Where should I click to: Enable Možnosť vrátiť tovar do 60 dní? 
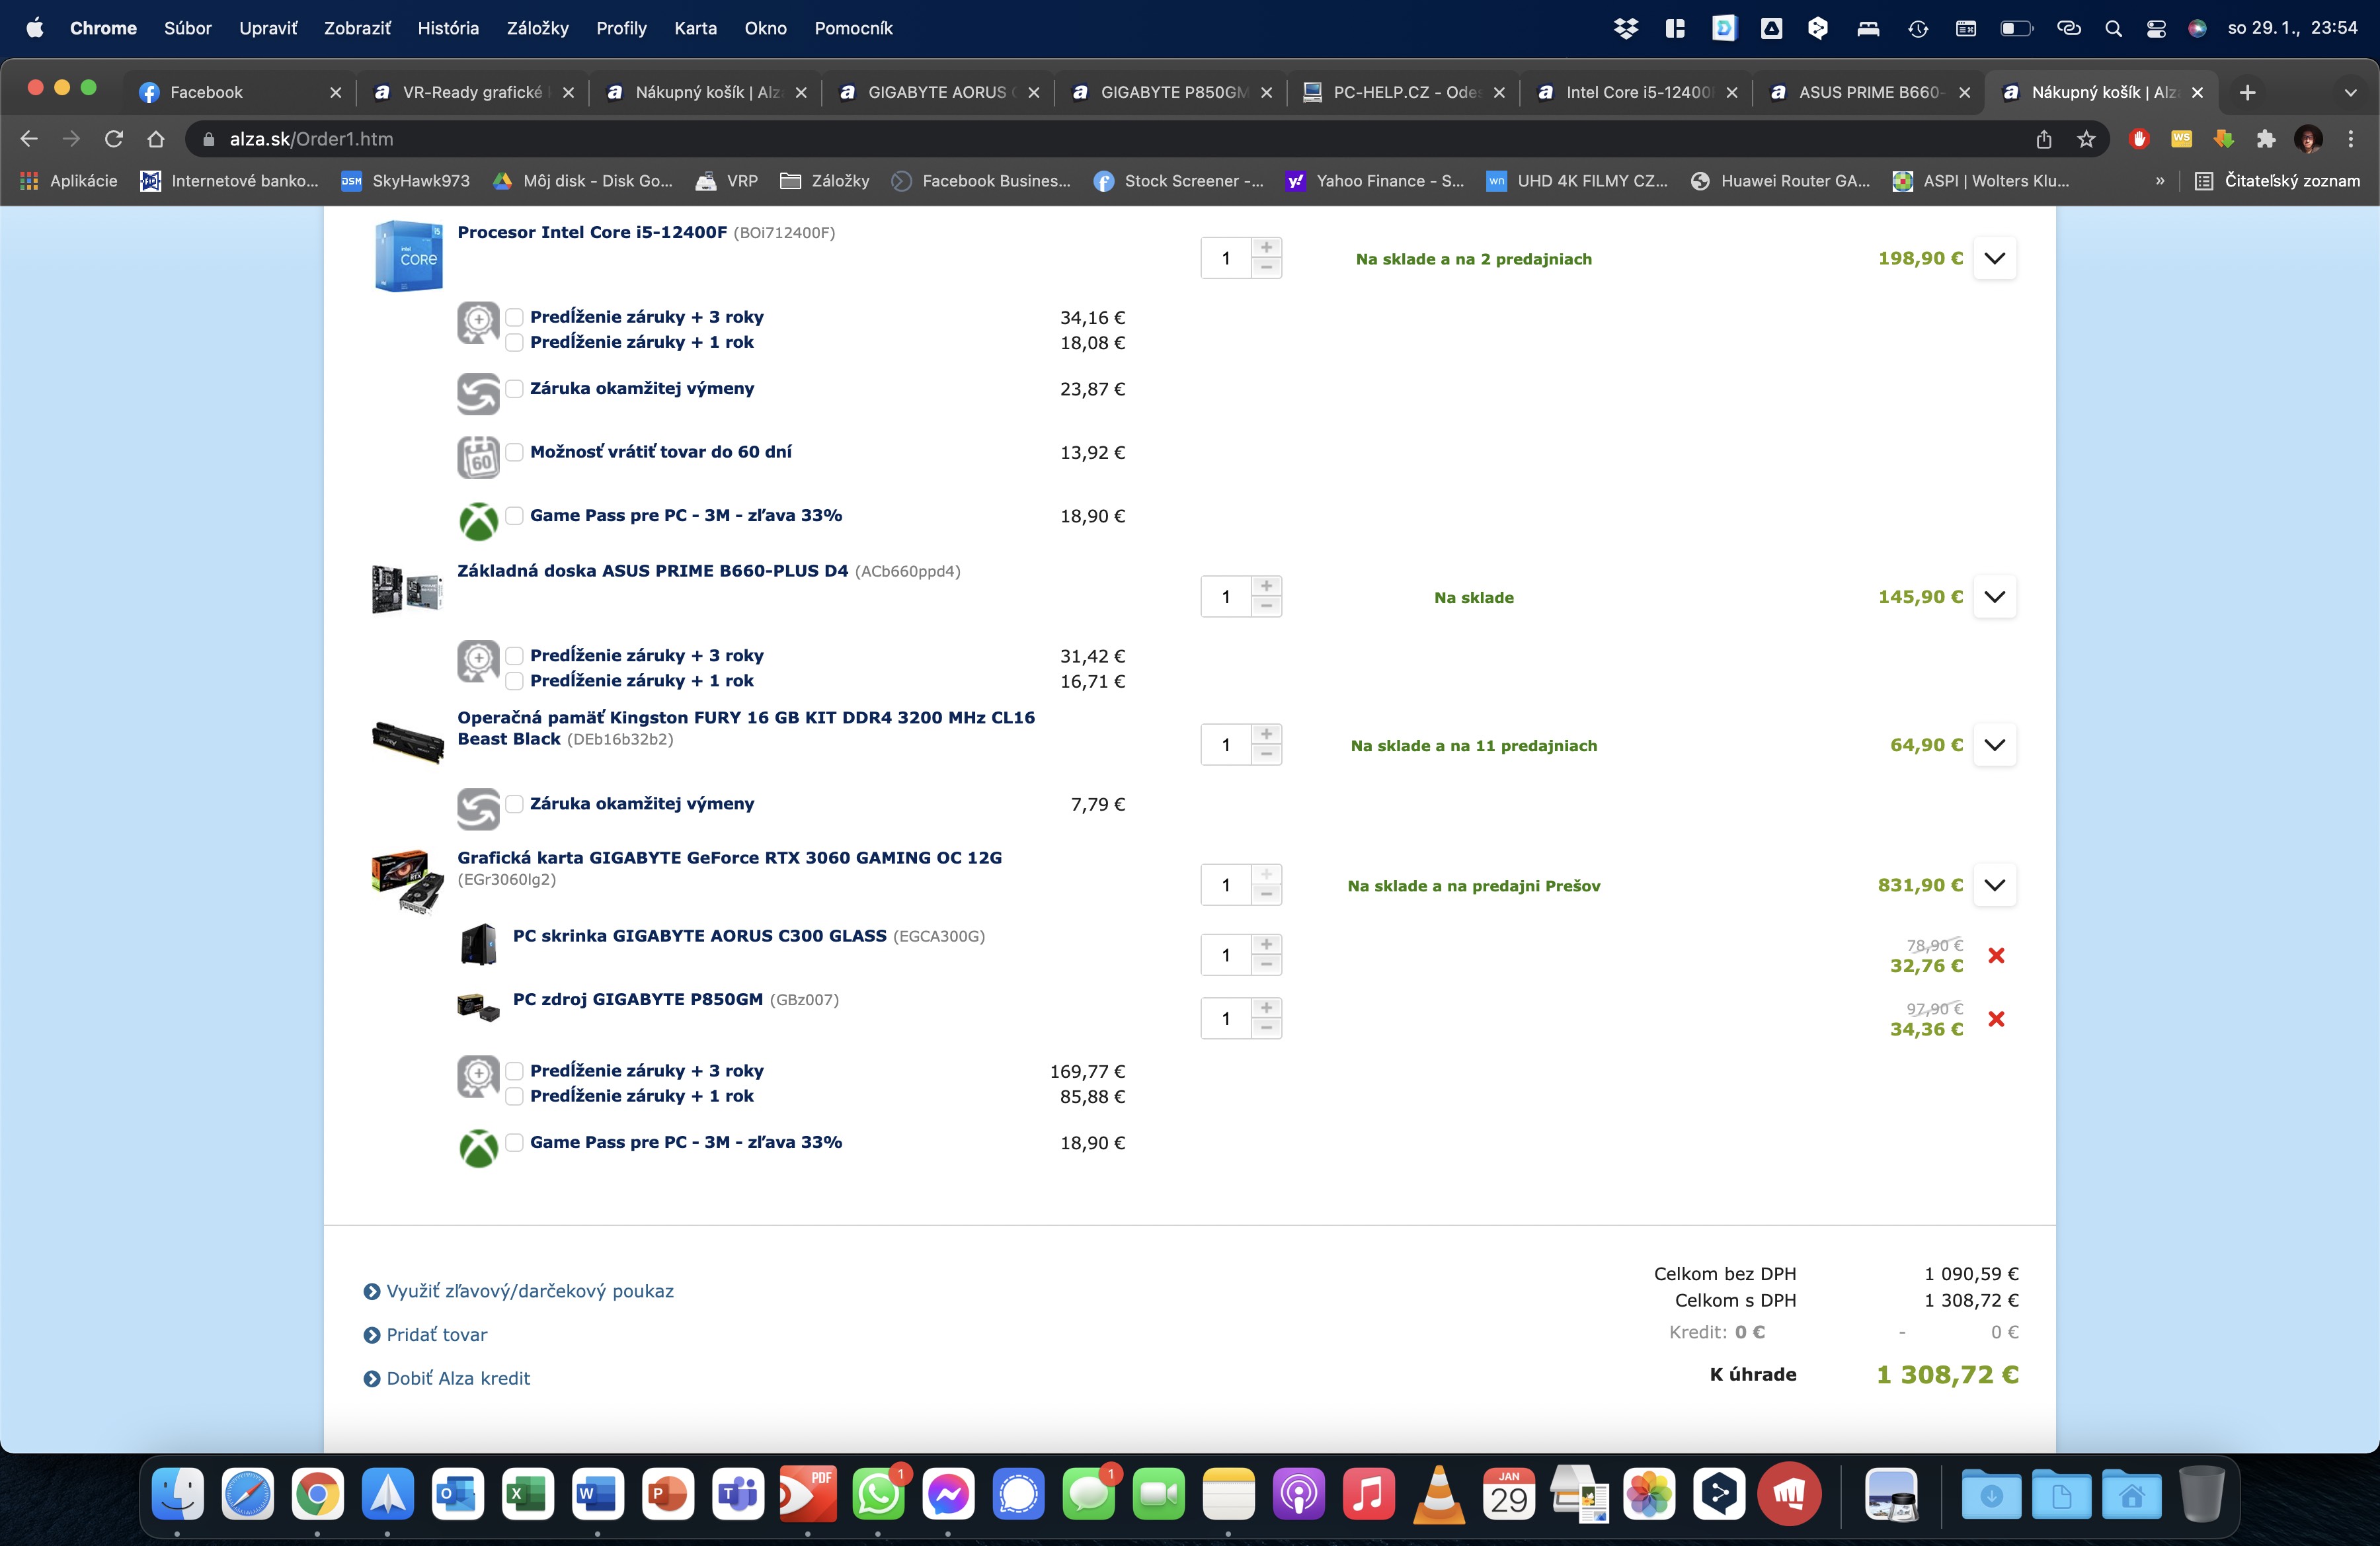click(x=514, y=452)
